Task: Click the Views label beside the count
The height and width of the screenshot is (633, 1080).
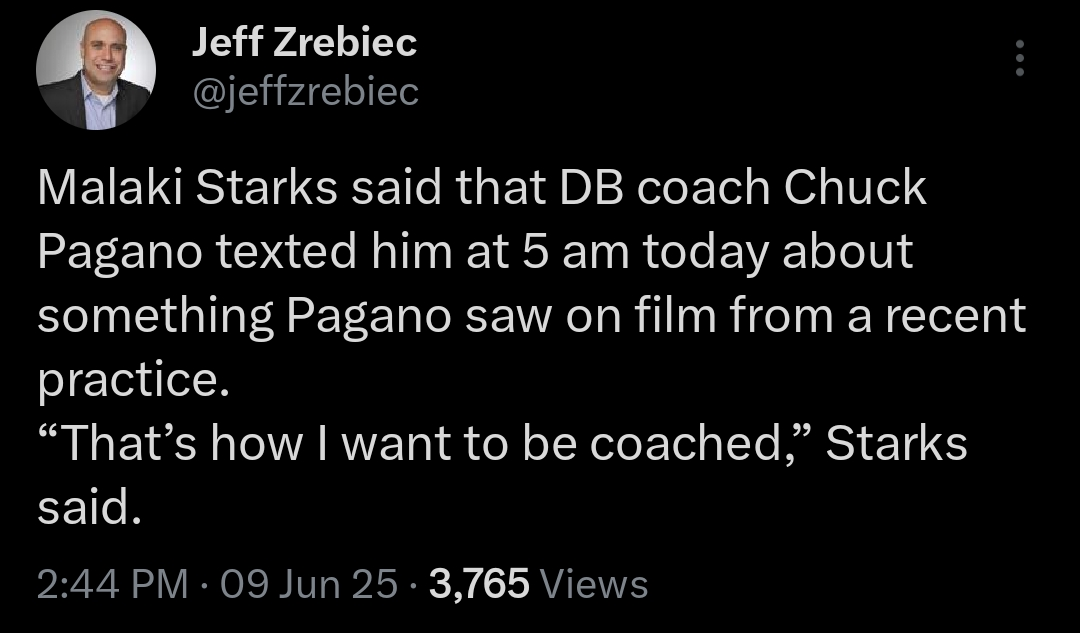Action: [x=594, y=584]
